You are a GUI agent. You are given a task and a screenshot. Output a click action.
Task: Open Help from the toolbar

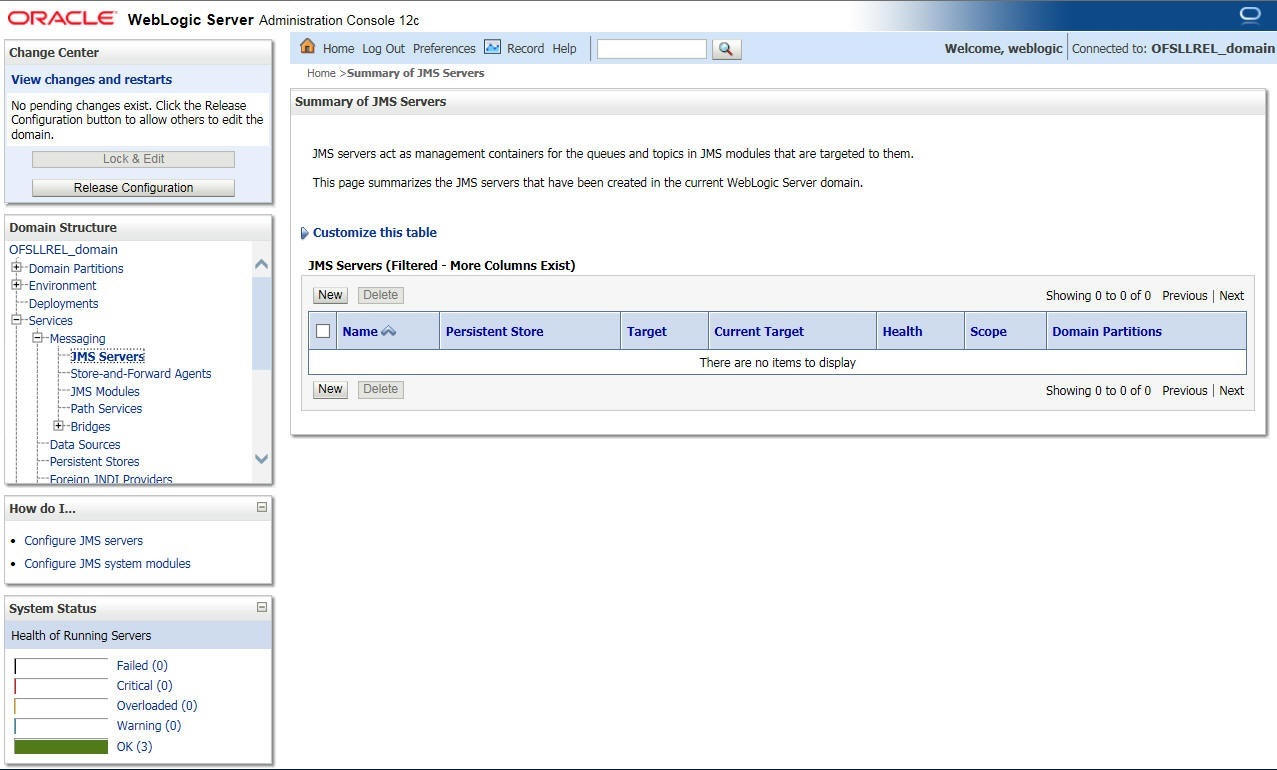click(564, 48)
